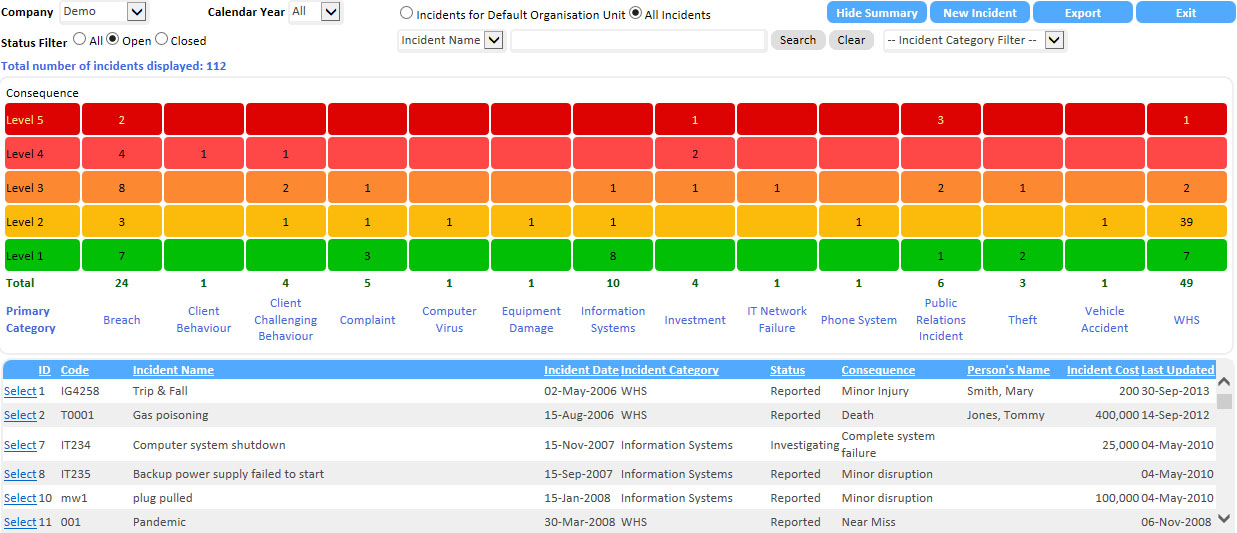Viewport: 1237px width, 533px height.
Task: Click Select link for Gas poisoning incident
Action: click(20, 415)
